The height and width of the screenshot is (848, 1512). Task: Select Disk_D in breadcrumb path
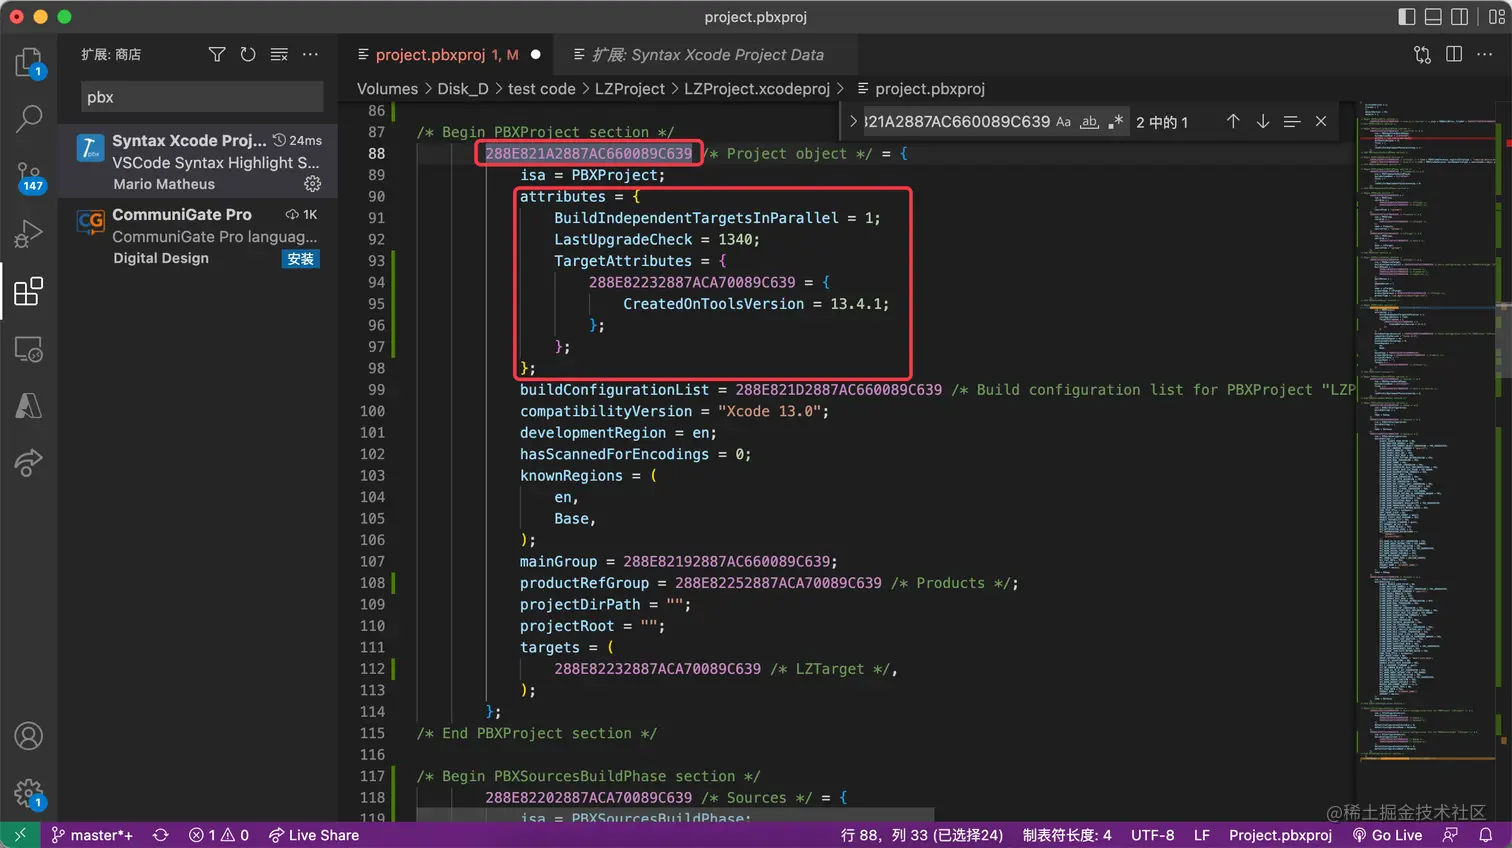coord(463,89)
